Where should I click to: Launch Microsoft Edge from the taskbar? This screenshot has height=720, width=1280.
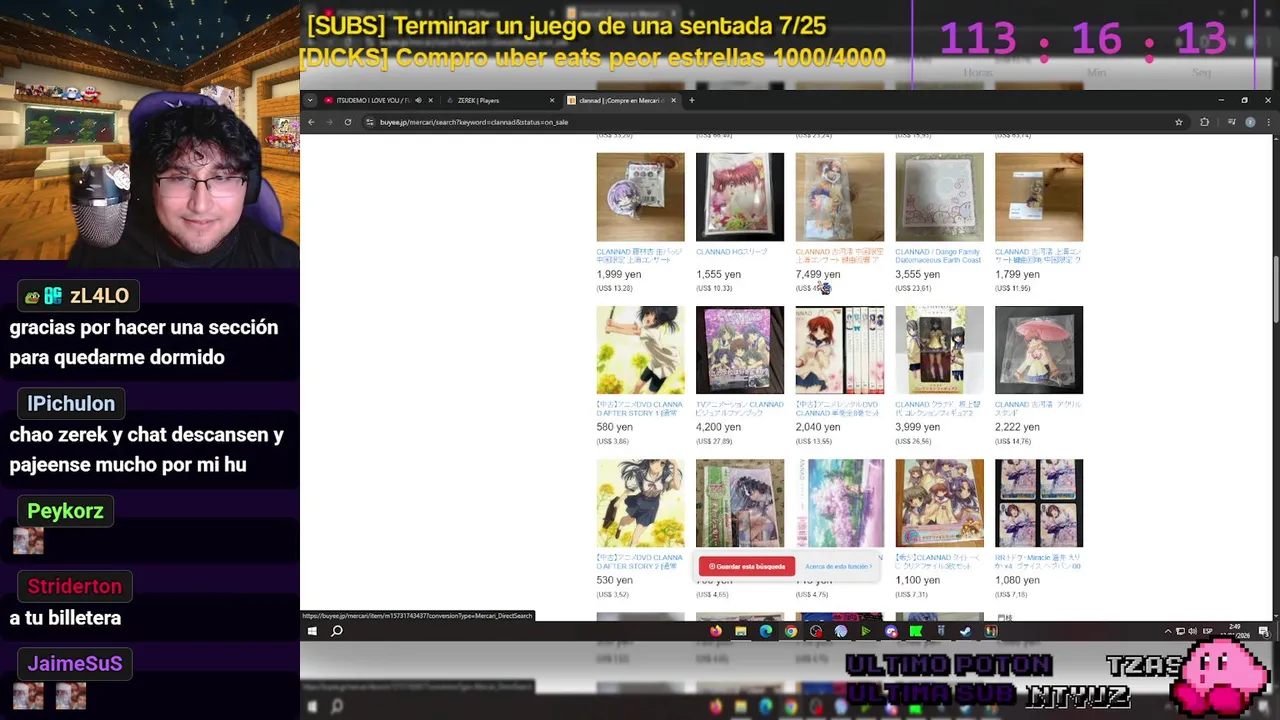766,631
